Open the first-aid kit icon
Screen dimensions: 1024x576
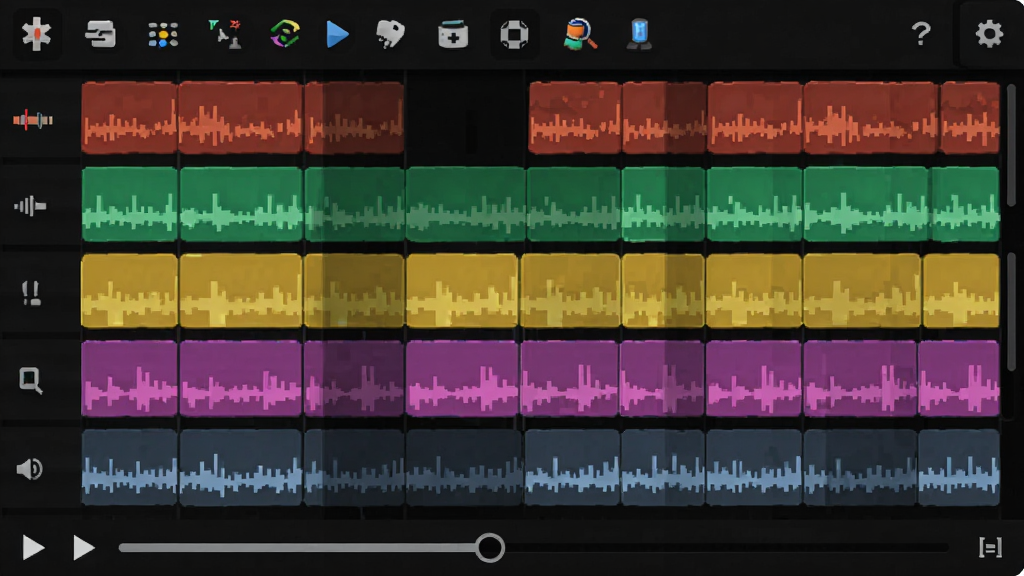click(453, 34)
